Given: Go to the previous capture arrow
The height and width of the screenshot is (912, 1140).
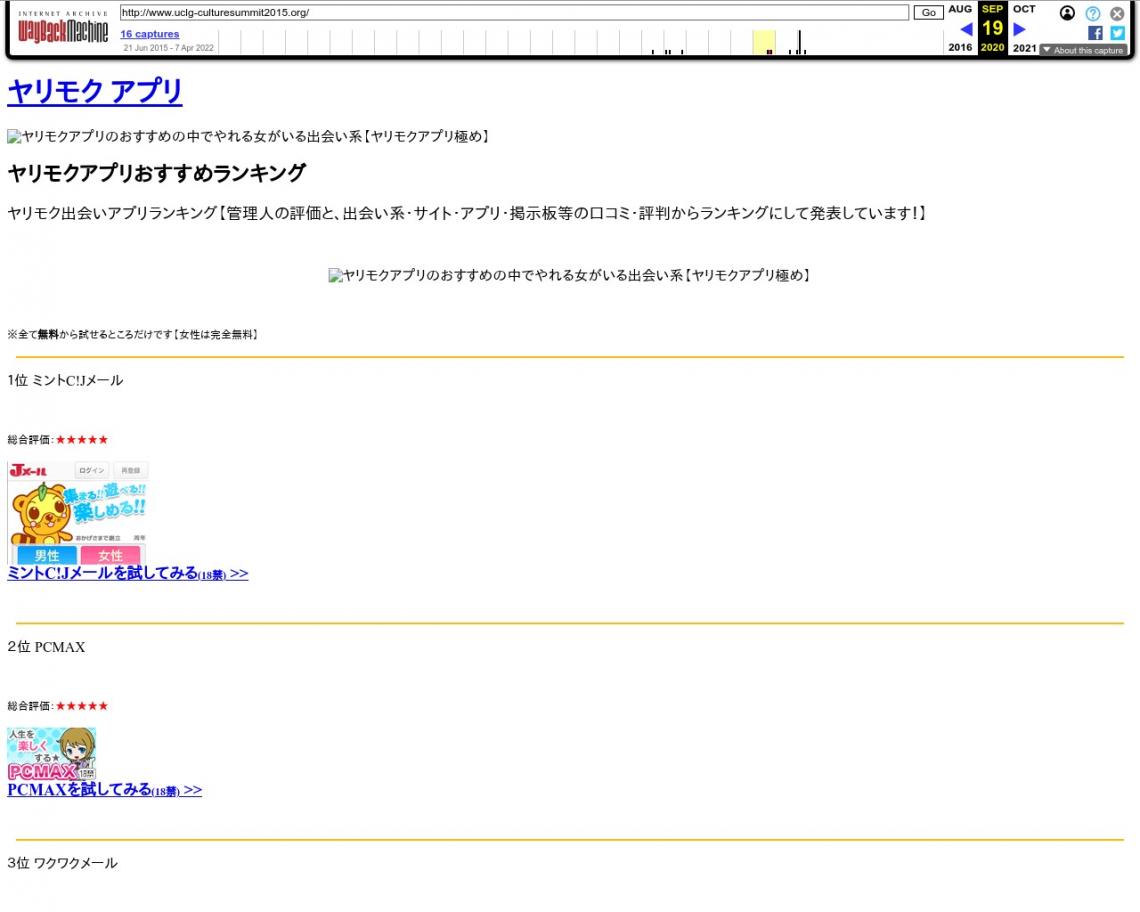Looking at the screenshot, I should click(x=966, y=29).
